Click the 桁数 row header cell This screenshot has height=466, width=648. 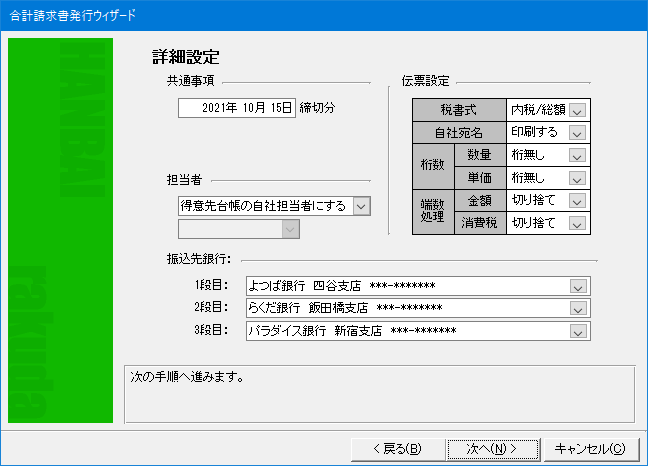[x=433, y=166]
